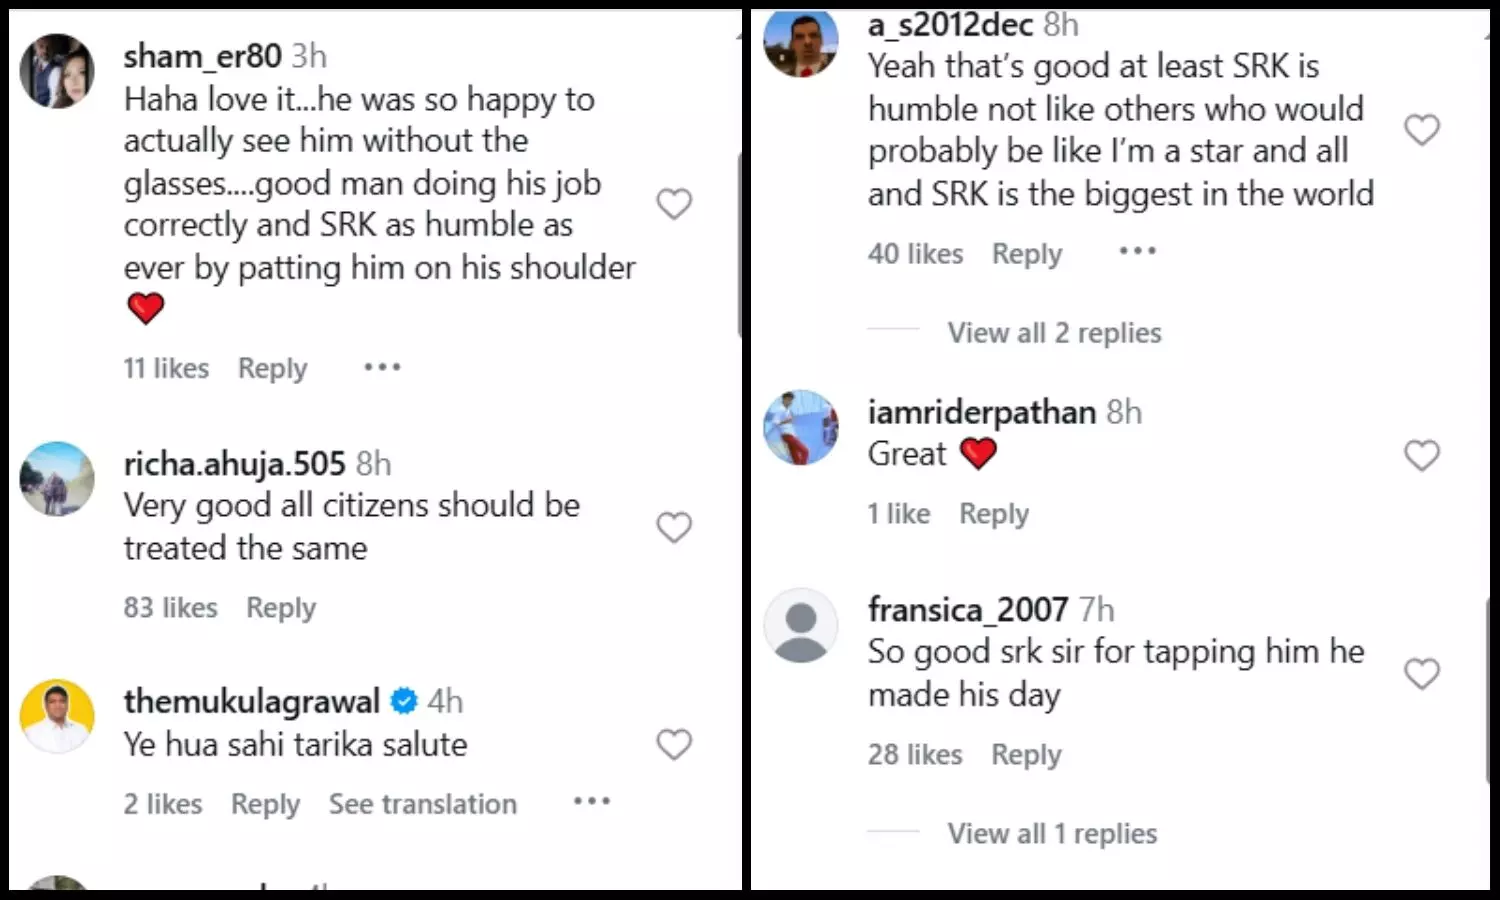The height and width of the screenshot is (900, 1500).
Task: View the 83 likes on richa.ahuja.505's comment
Action: point(171,608)
